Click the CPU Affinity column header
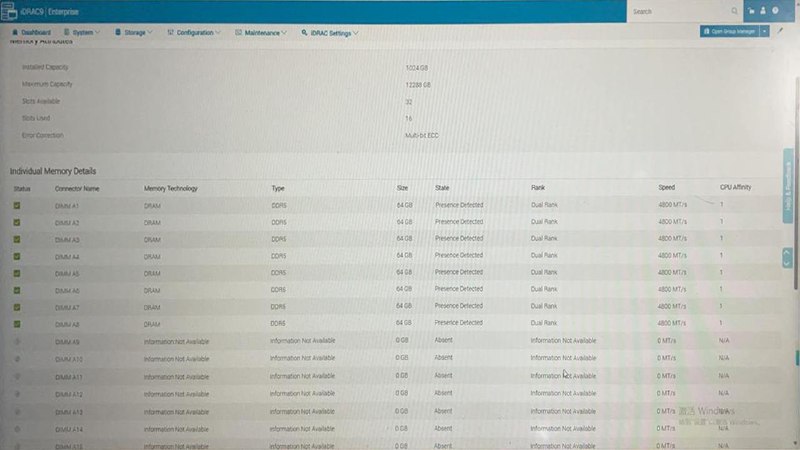The width and height of the screenshot is (800, 450). pos(735,187)
